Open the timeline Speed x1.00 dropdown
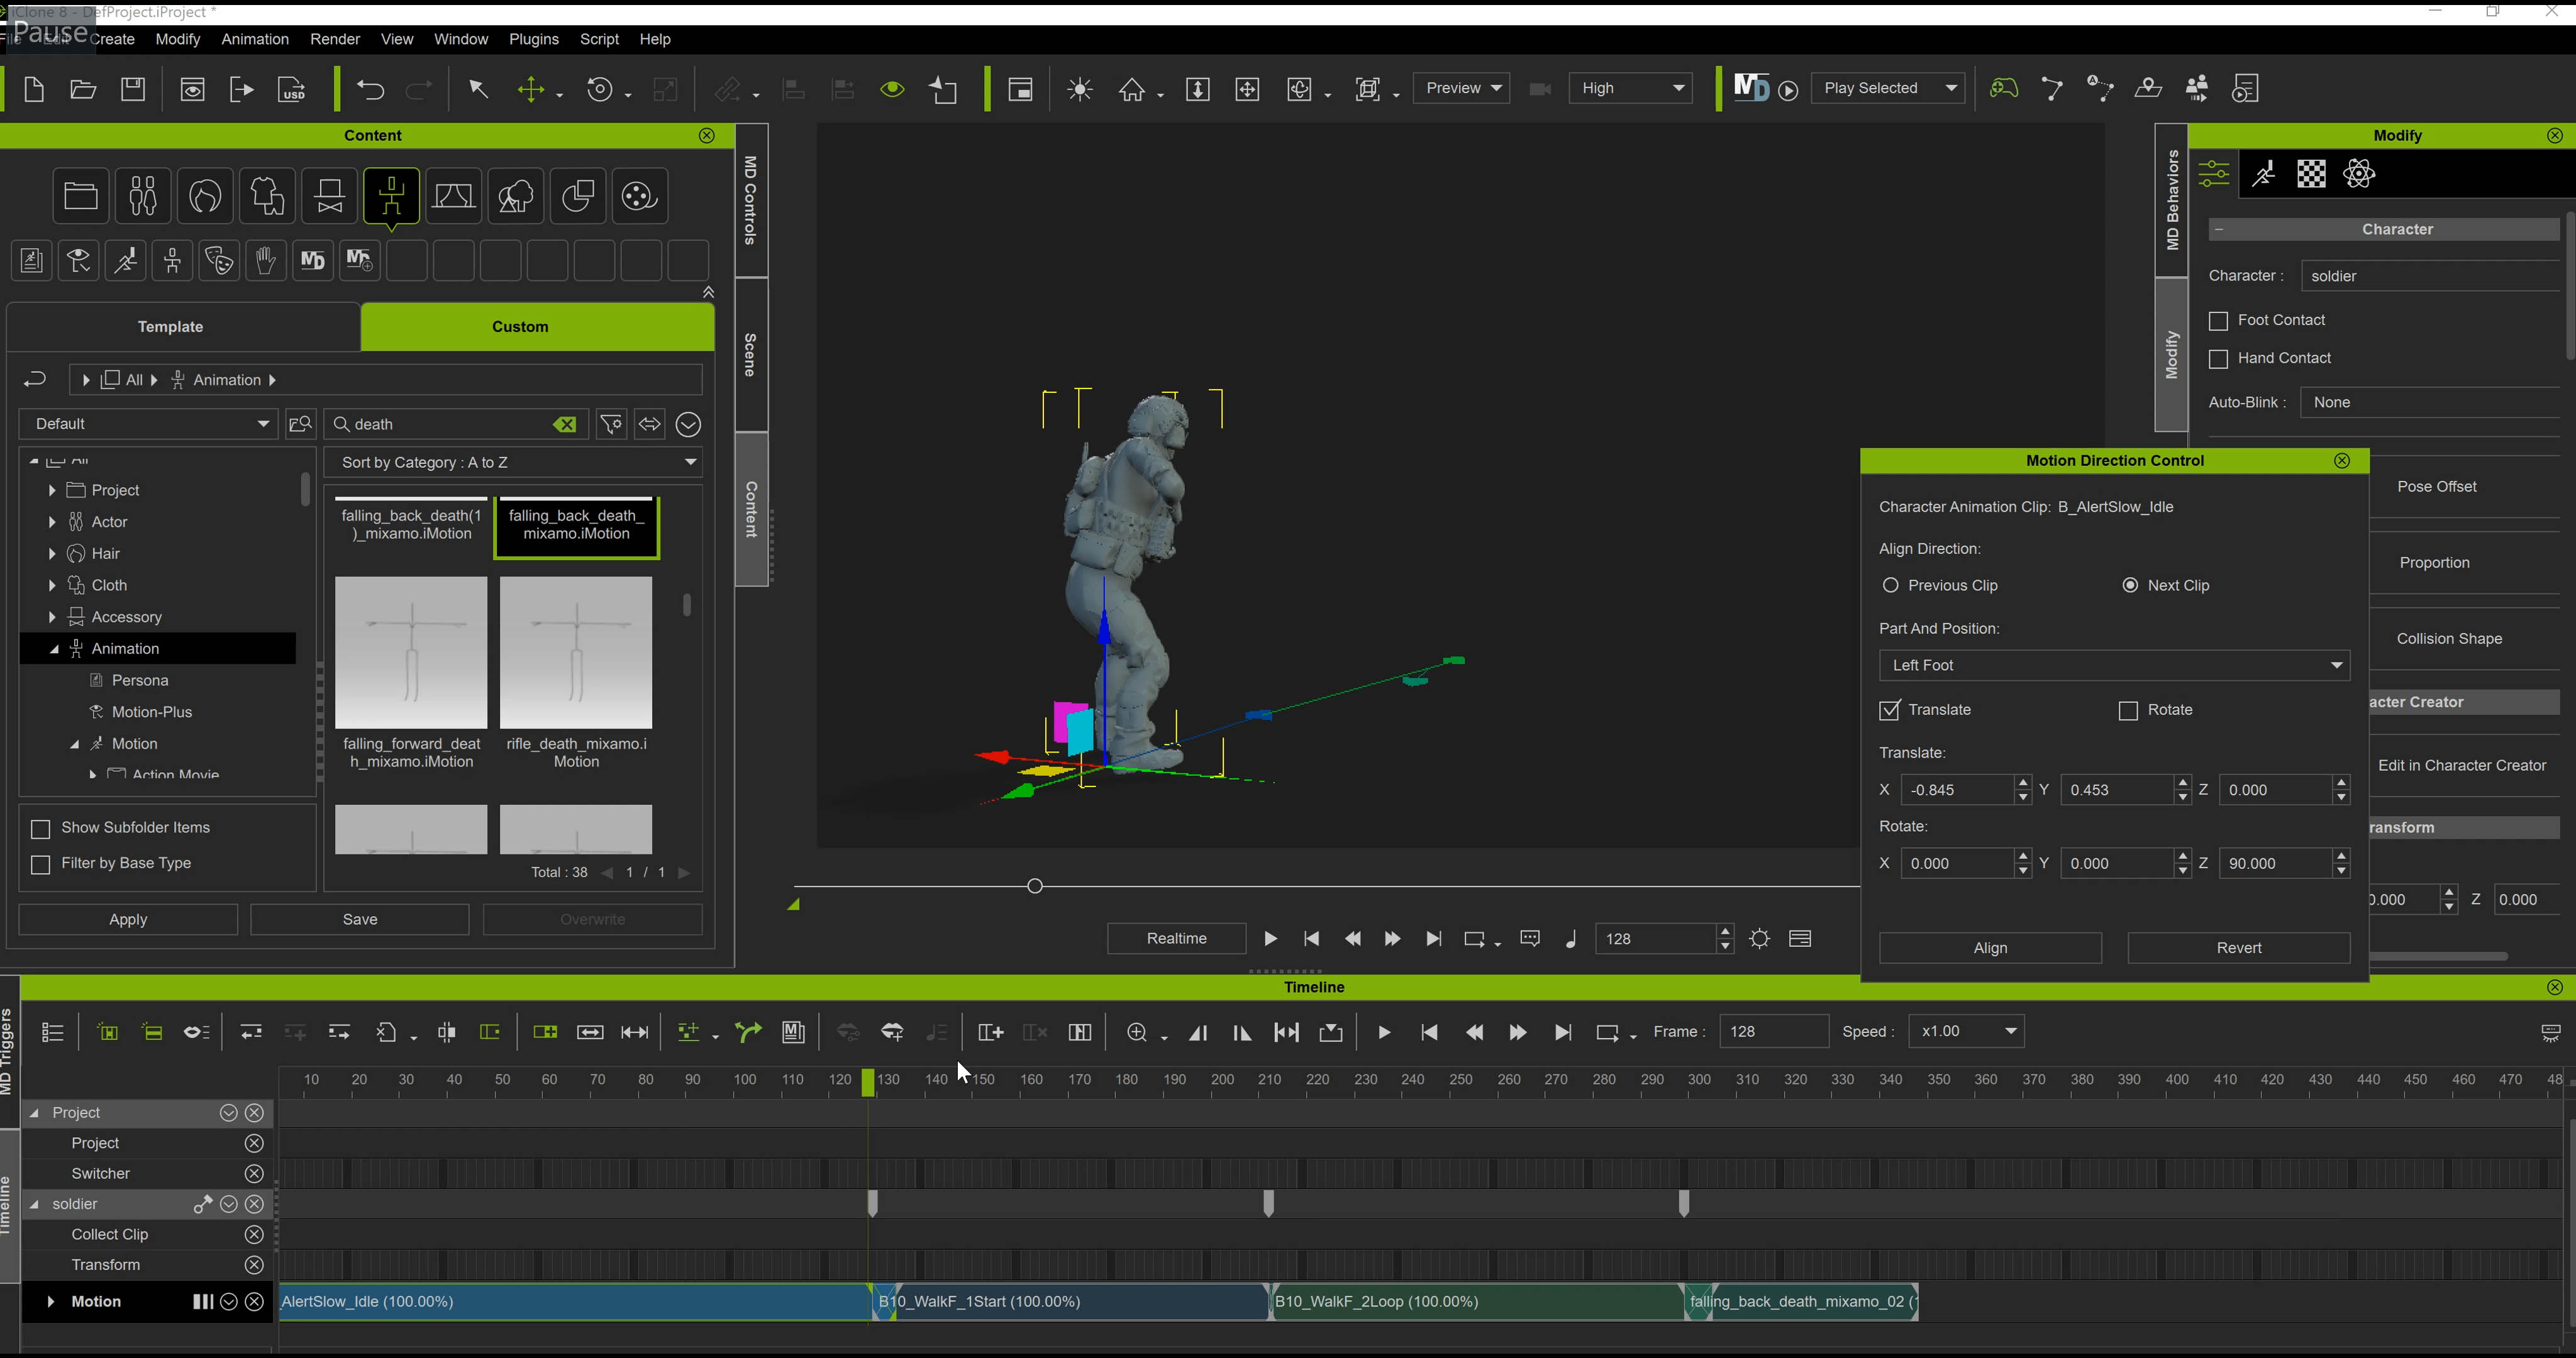 pyautogui.click(x=1966, y=1031)
